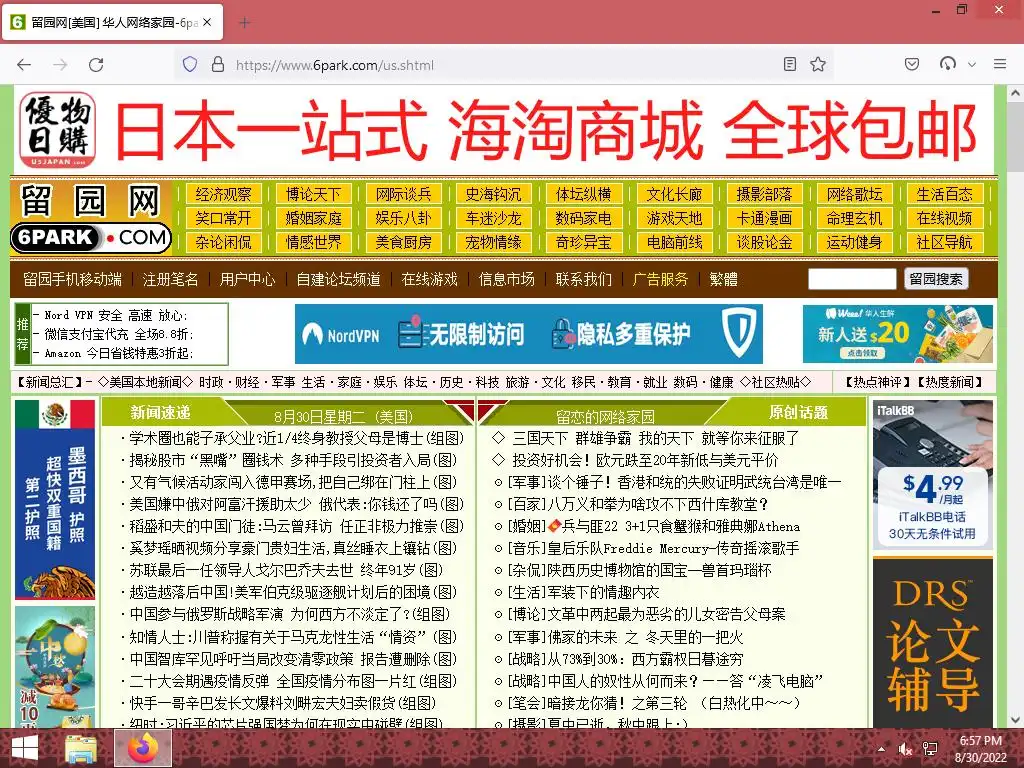Open a new browser tab
This screenshot has height=768, width=1024.
(x=244, y=23)
